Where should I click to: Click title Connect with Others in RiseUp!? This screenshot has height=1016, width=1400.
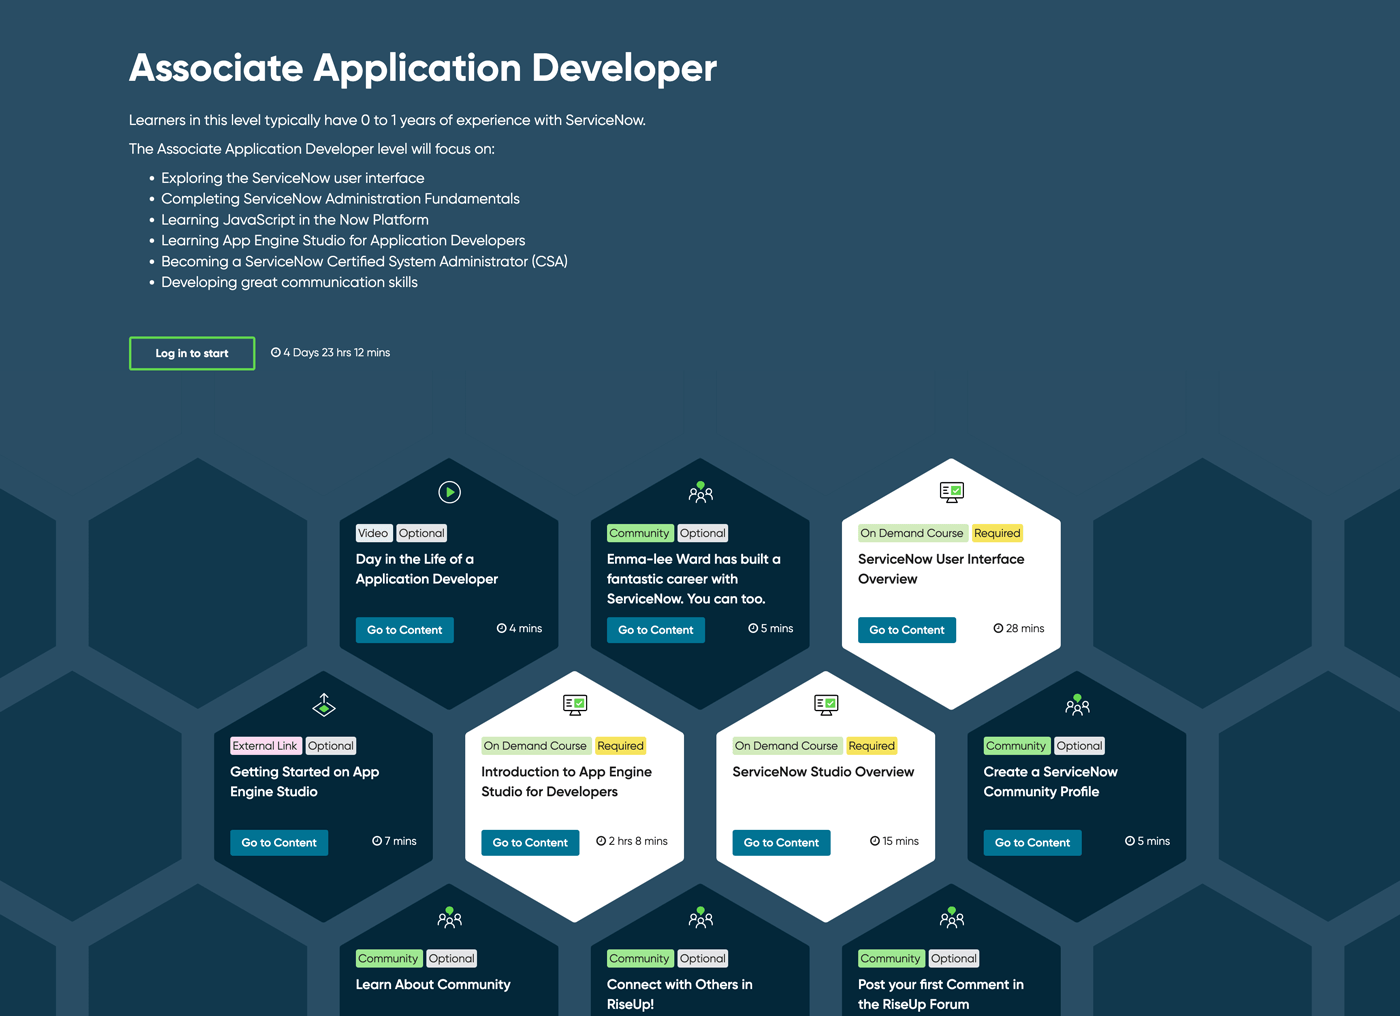[680, 994]
